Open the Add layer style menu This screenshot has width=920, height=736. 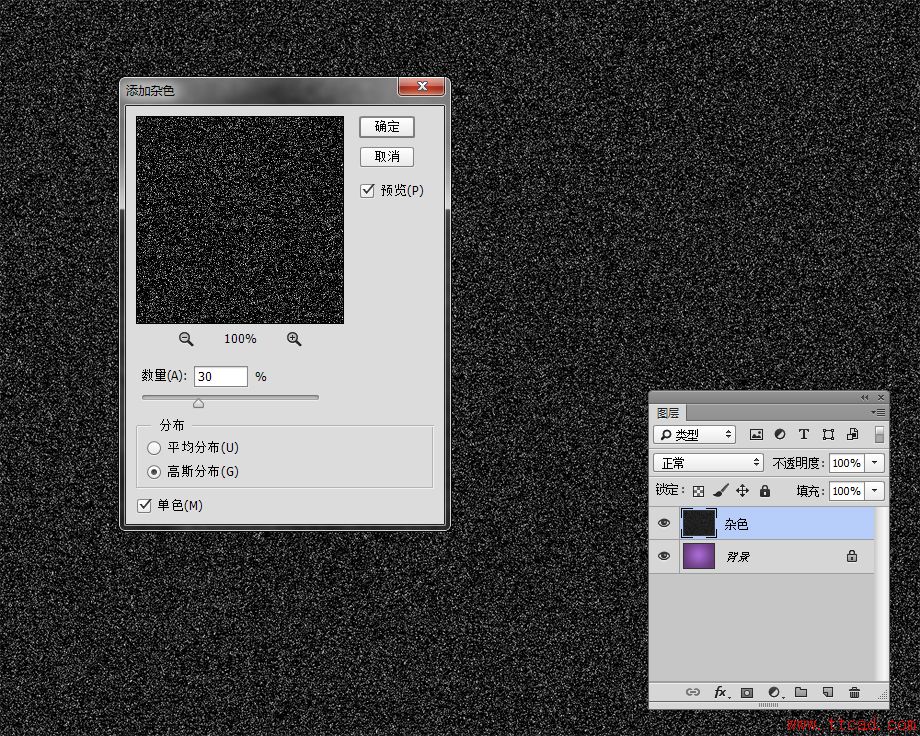point(722,692)
